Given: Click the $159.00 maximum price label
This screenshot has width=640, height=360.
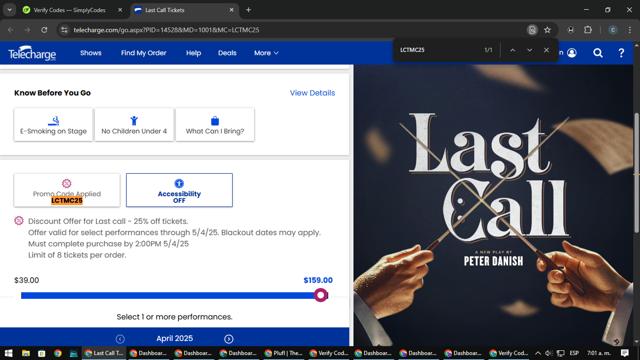Looking at the screenshot, I should coord(318,280).
